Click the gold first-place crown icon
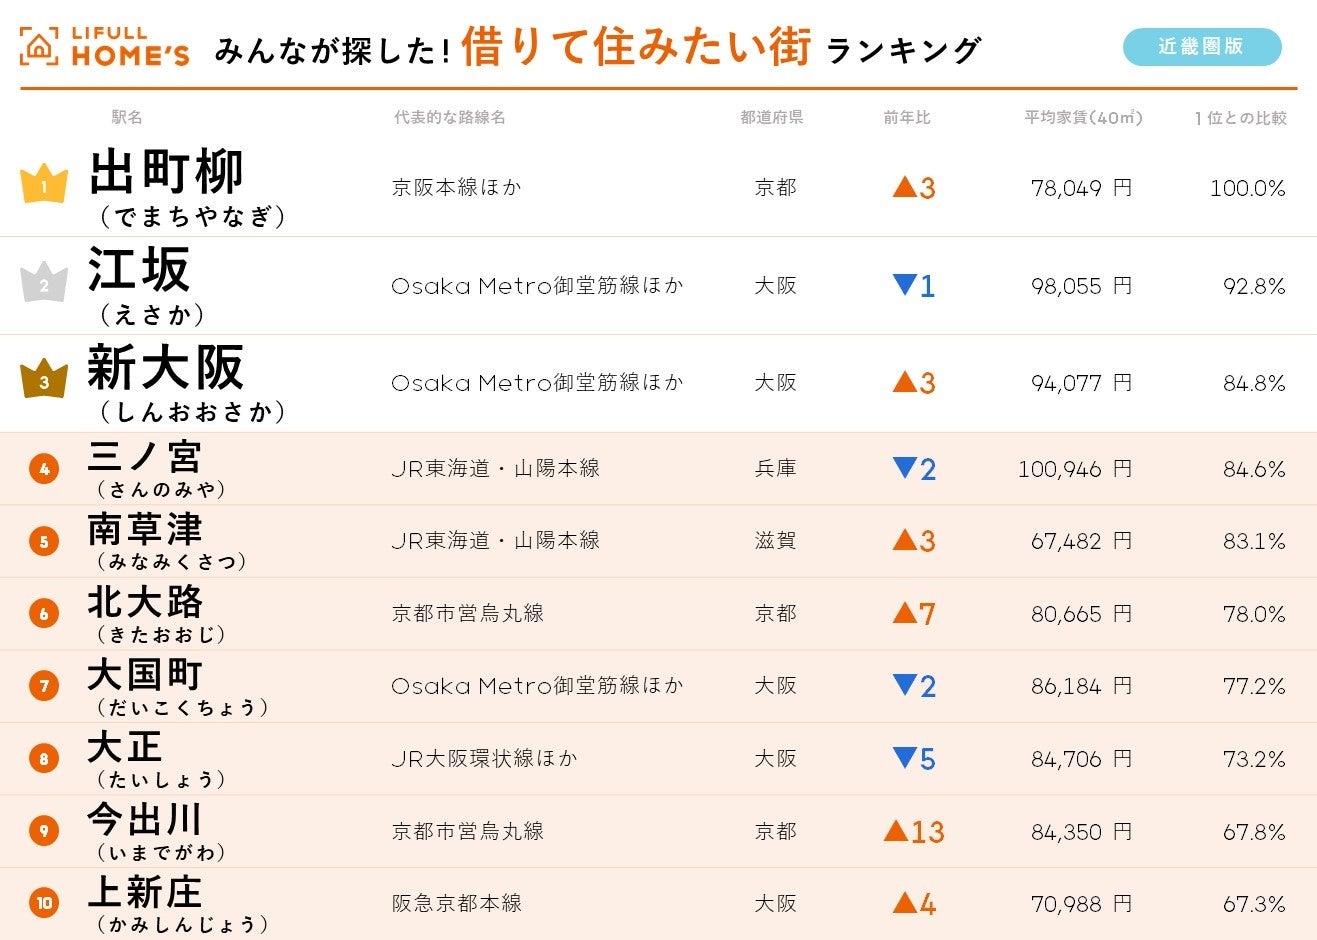The image size is (1317, 940). pyautogui.click(x=44, y=185)
